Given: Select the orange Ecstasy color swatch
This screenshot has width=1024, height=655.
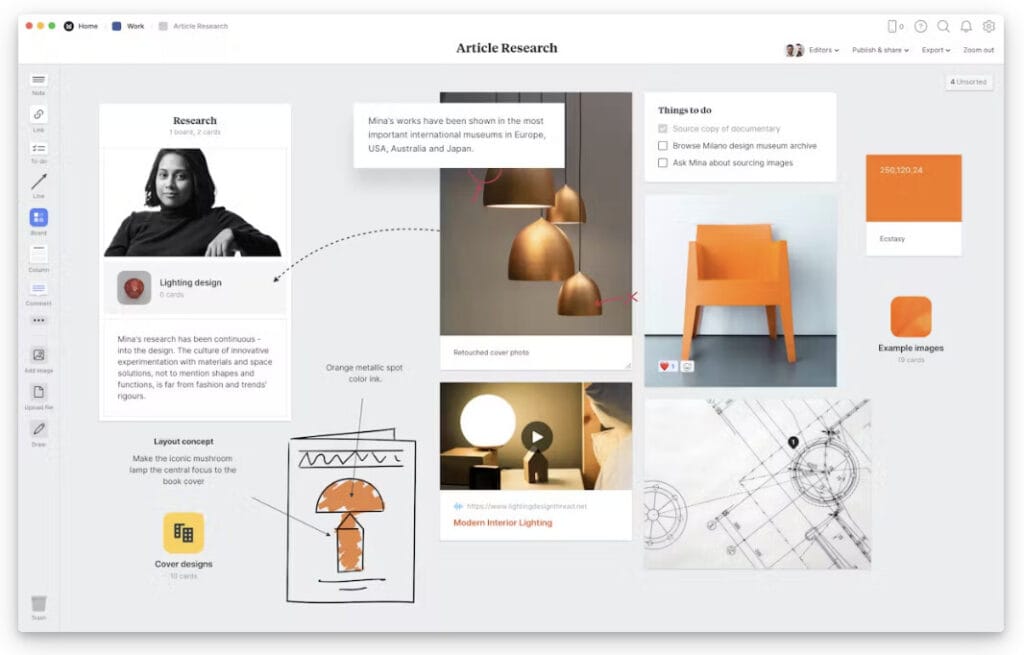Looking at the screenshot, I should point(913,188).
